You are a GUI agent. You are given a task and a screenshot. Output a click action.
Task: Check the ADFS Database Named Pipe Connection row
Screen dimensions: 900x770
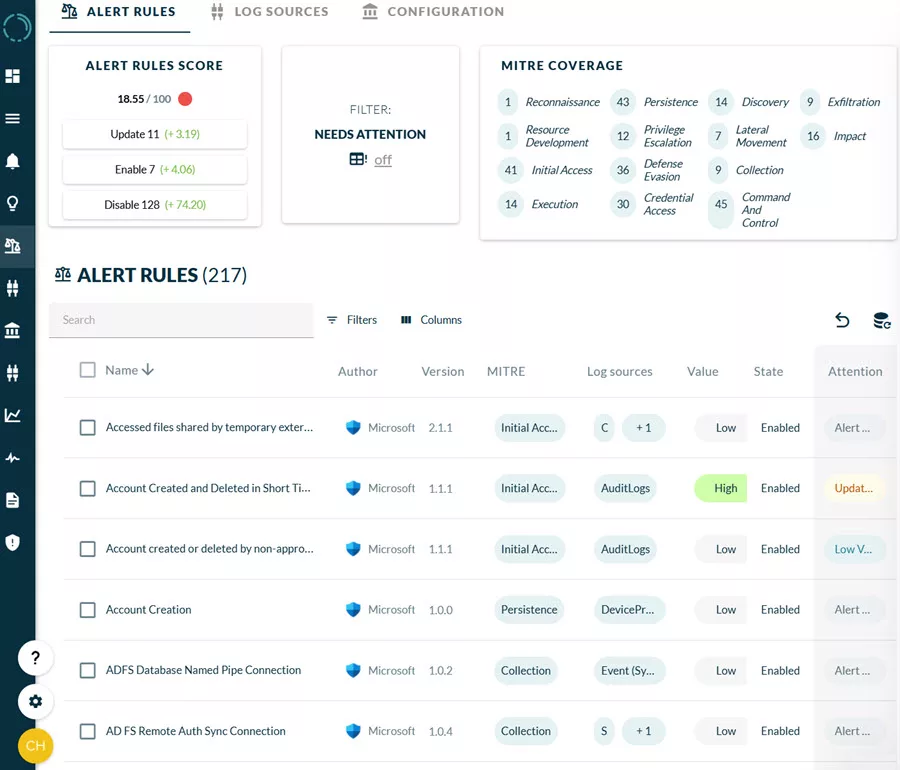tap(88, 670)
